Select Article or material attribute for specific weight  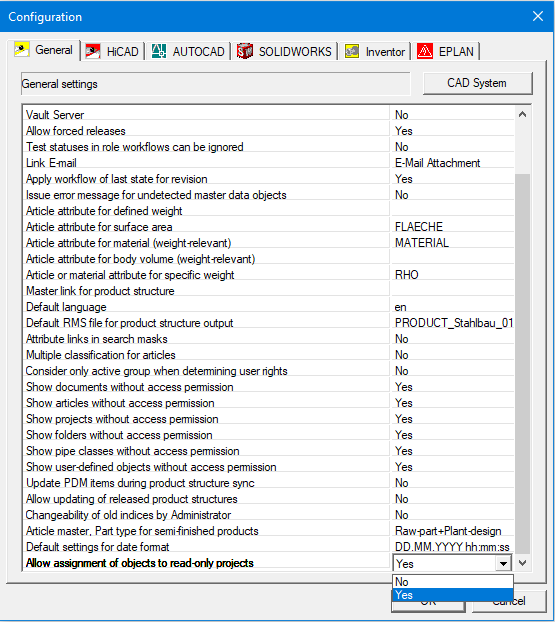206,275
